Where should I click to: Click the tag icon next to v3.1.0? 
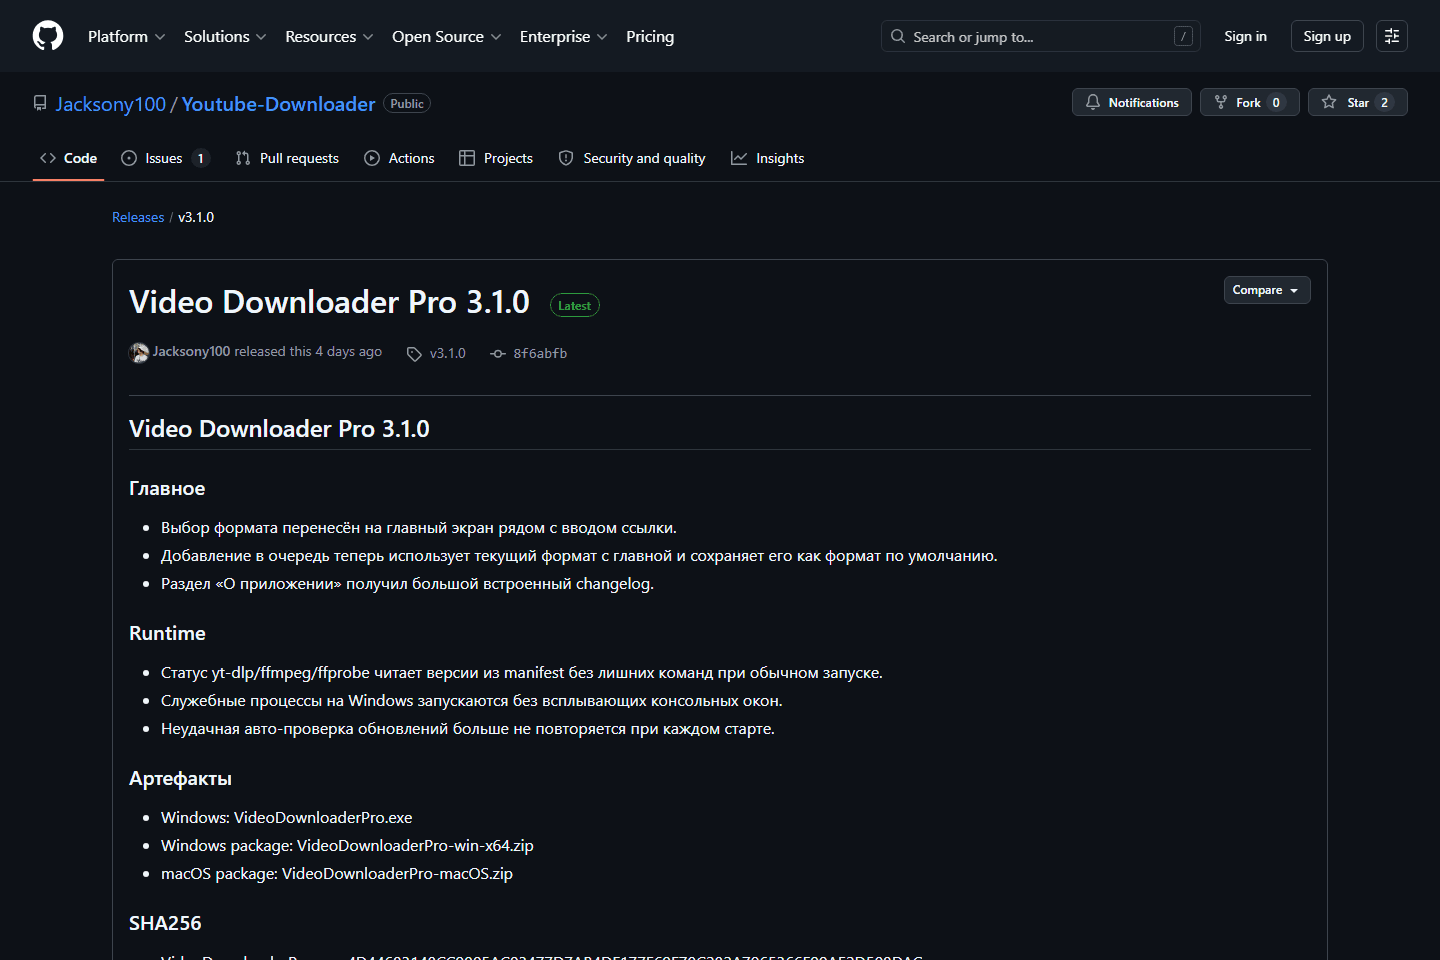[x=414, y=354]
